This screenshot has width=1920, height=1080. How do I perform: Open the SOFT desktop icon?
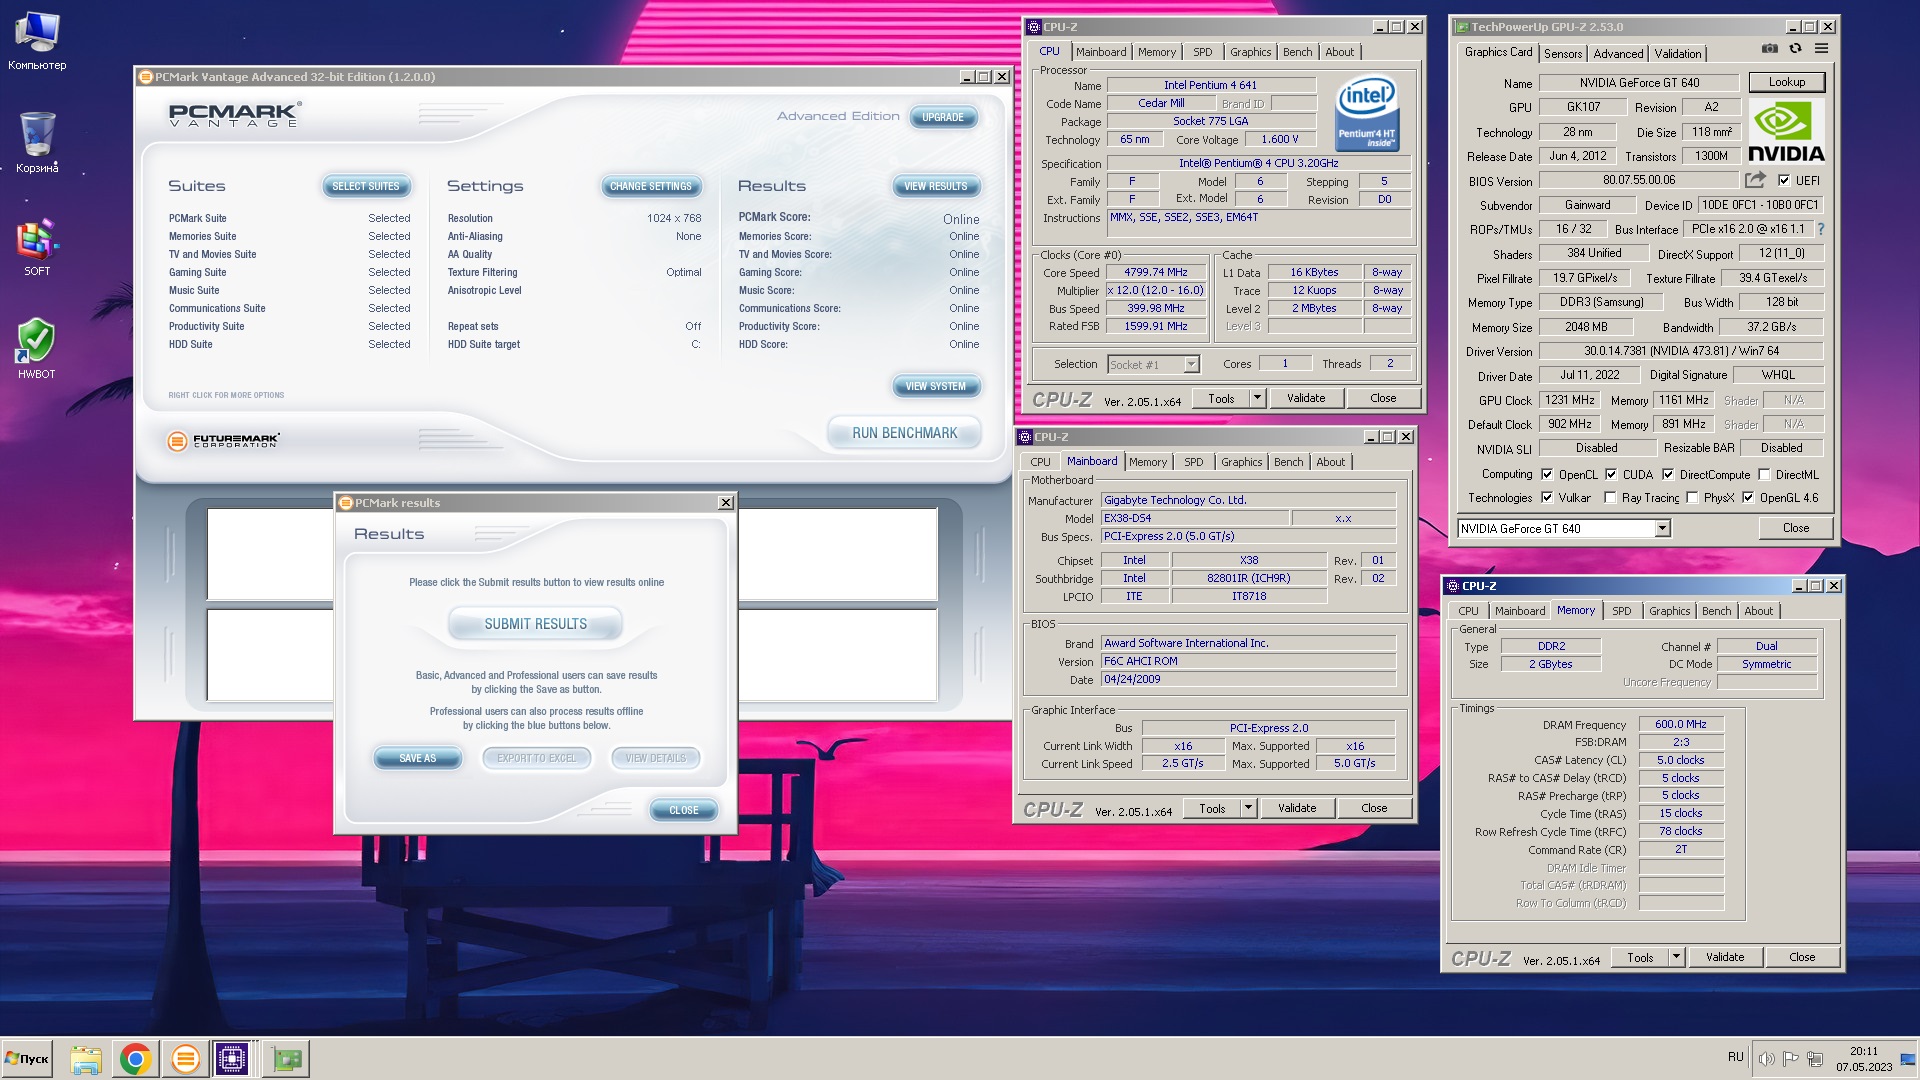pyautogui.click(x=37, y=247)
